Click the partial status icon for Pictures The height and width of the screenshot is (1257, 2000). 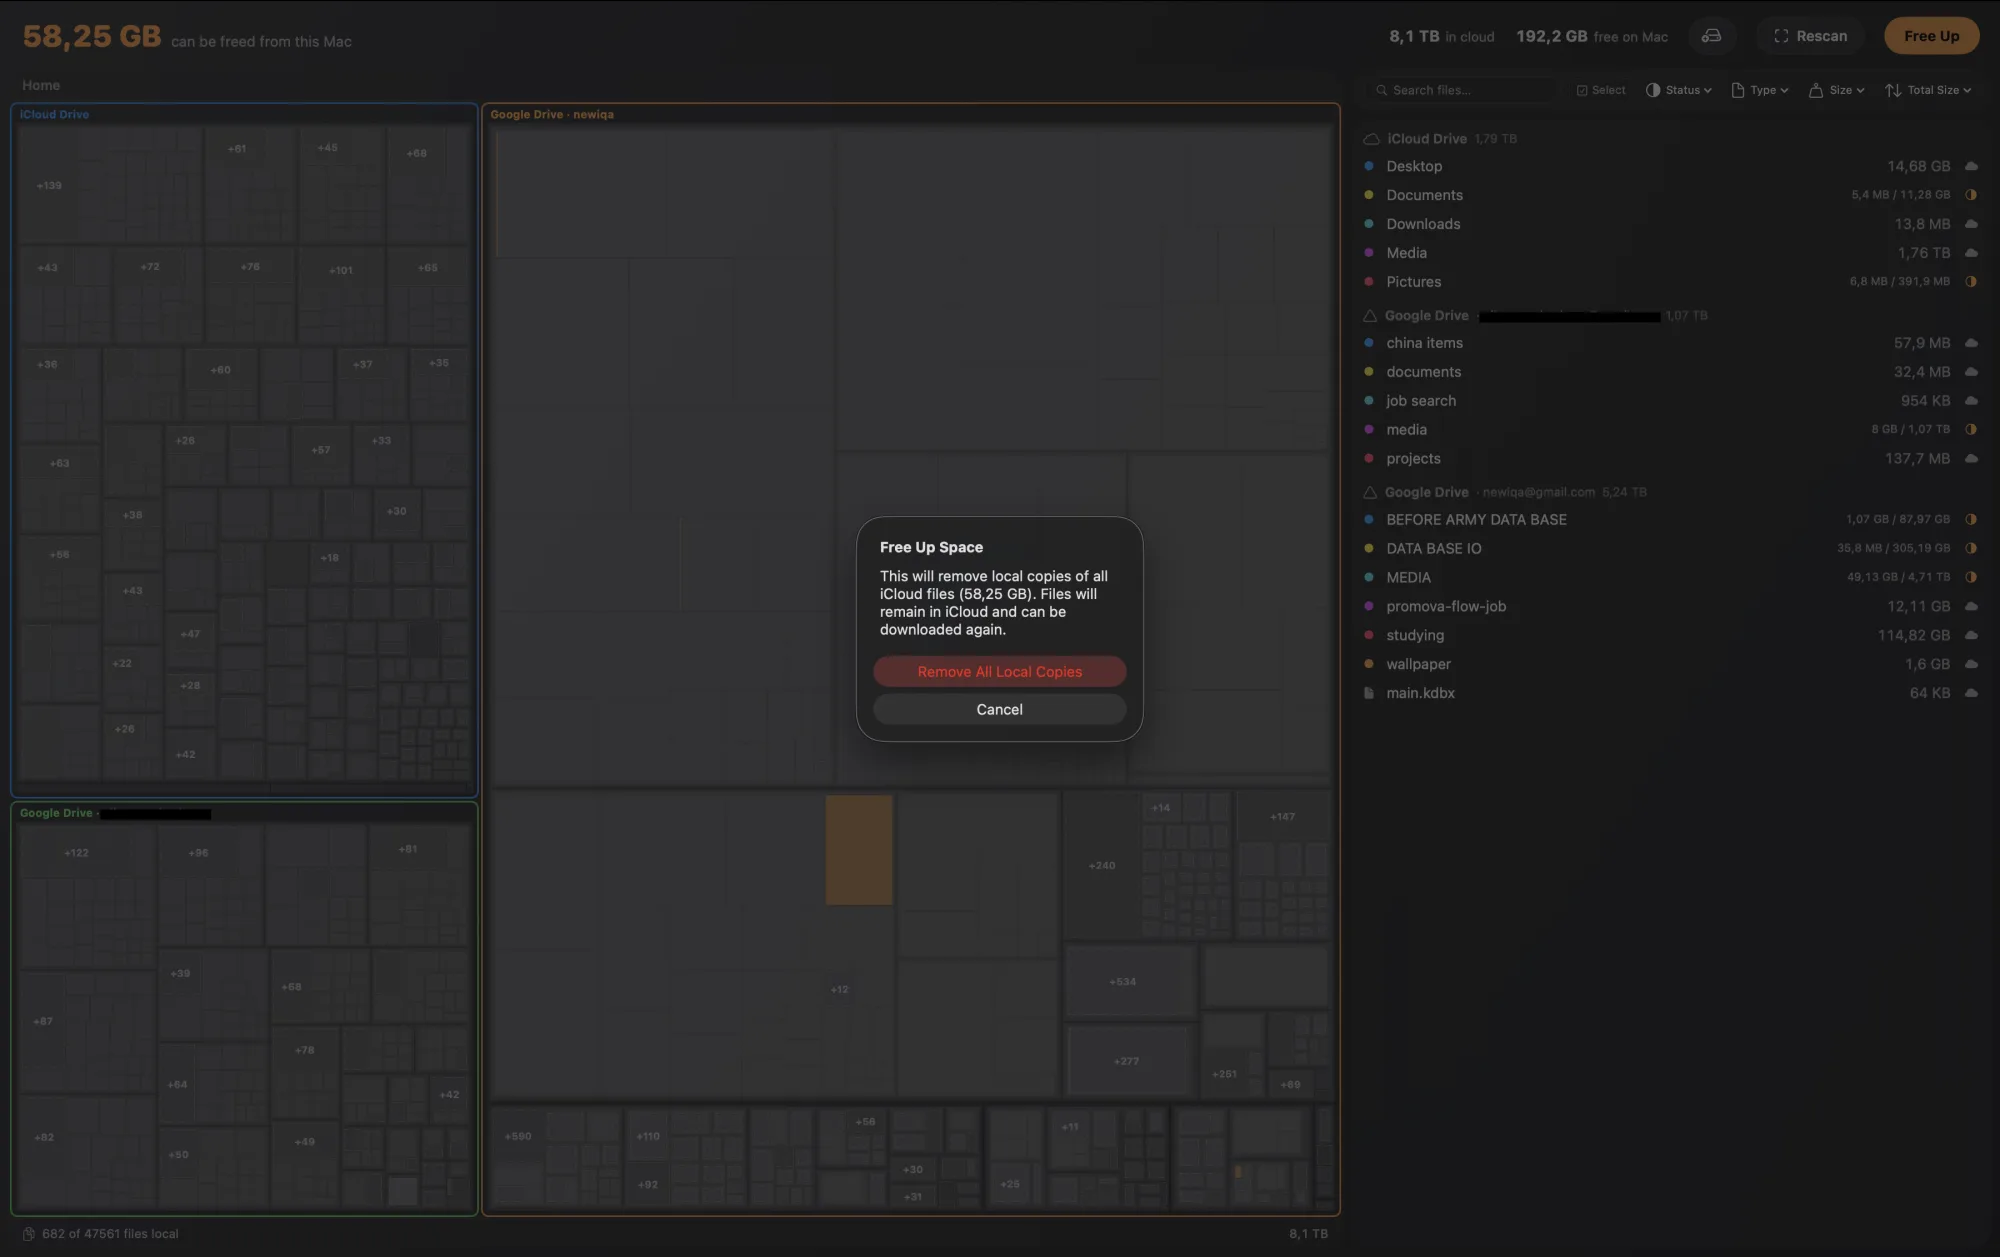[x=1971, y=282]
